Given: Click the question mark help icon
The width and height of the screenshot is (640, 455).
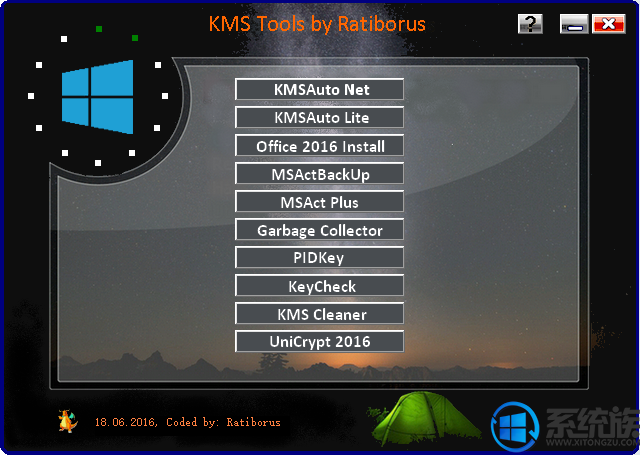Looking at the screenshot, I should [x=530, y=24].
